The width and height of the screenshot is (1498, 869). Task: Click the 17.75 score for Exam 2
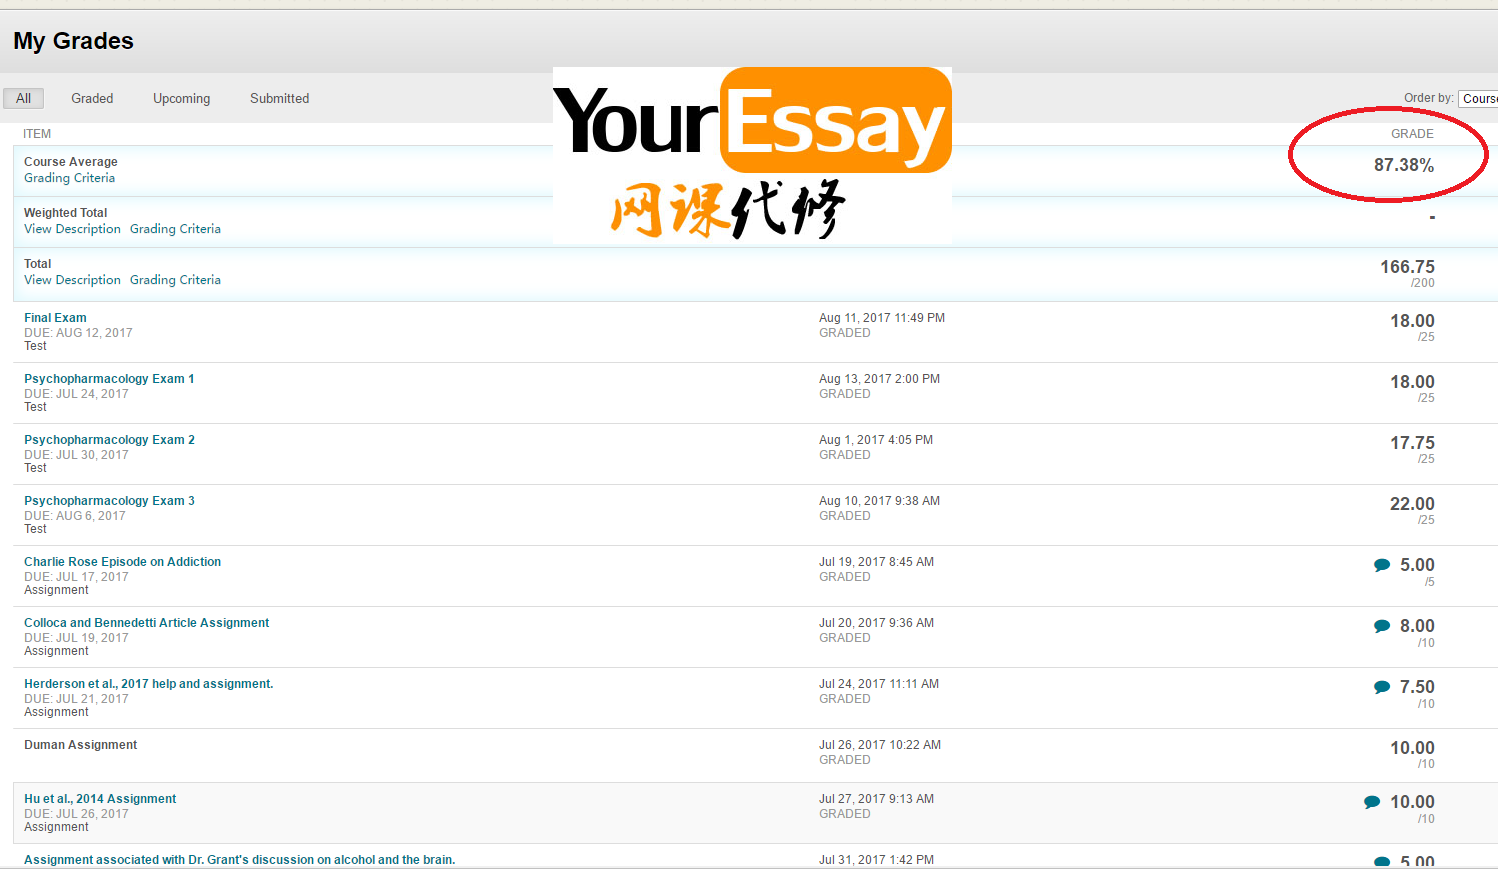point(1412,443)
